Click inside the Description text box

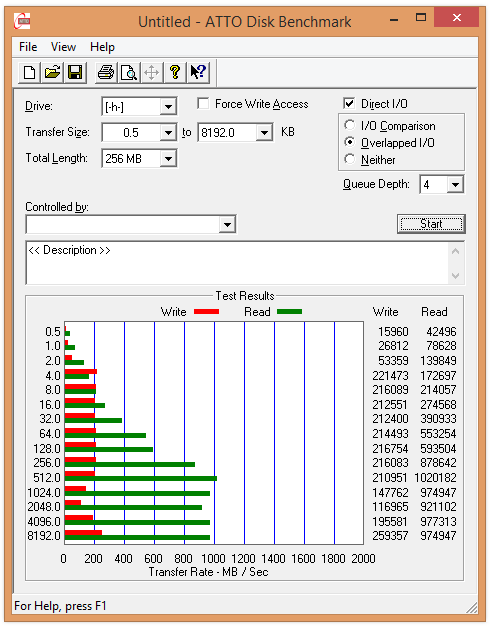[x=237, y=263]
